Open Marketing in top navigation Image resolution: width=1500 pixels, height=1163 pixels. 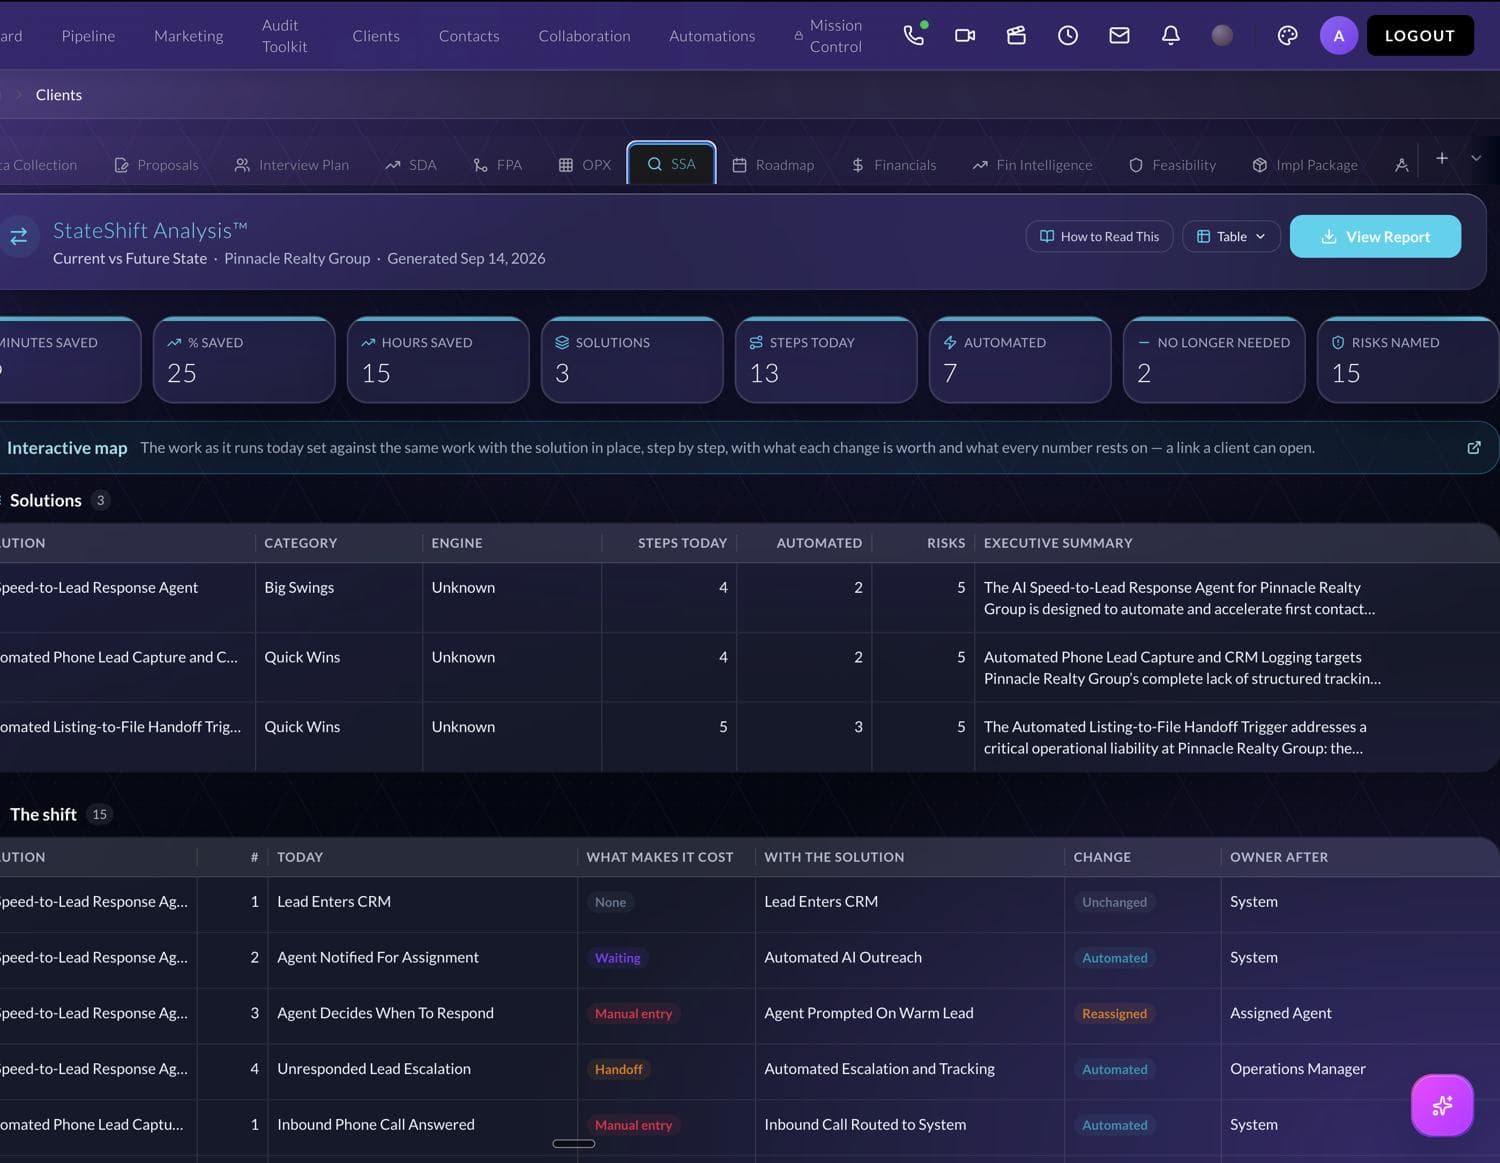188,36
